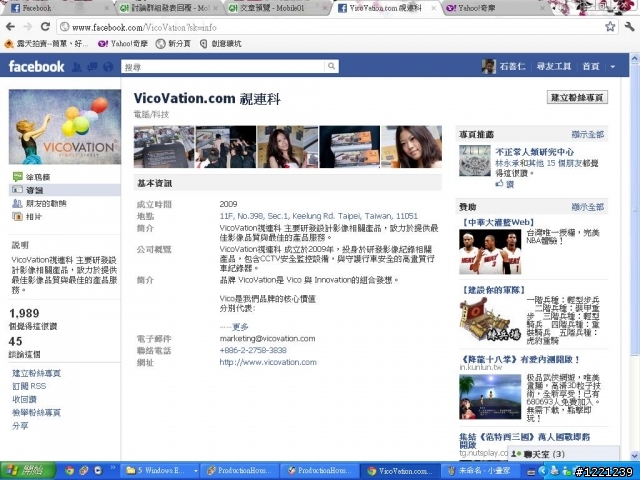The image size is (640, 480).
Task: Click the page scrollbar up arrow
Action: tap(635, 58)
